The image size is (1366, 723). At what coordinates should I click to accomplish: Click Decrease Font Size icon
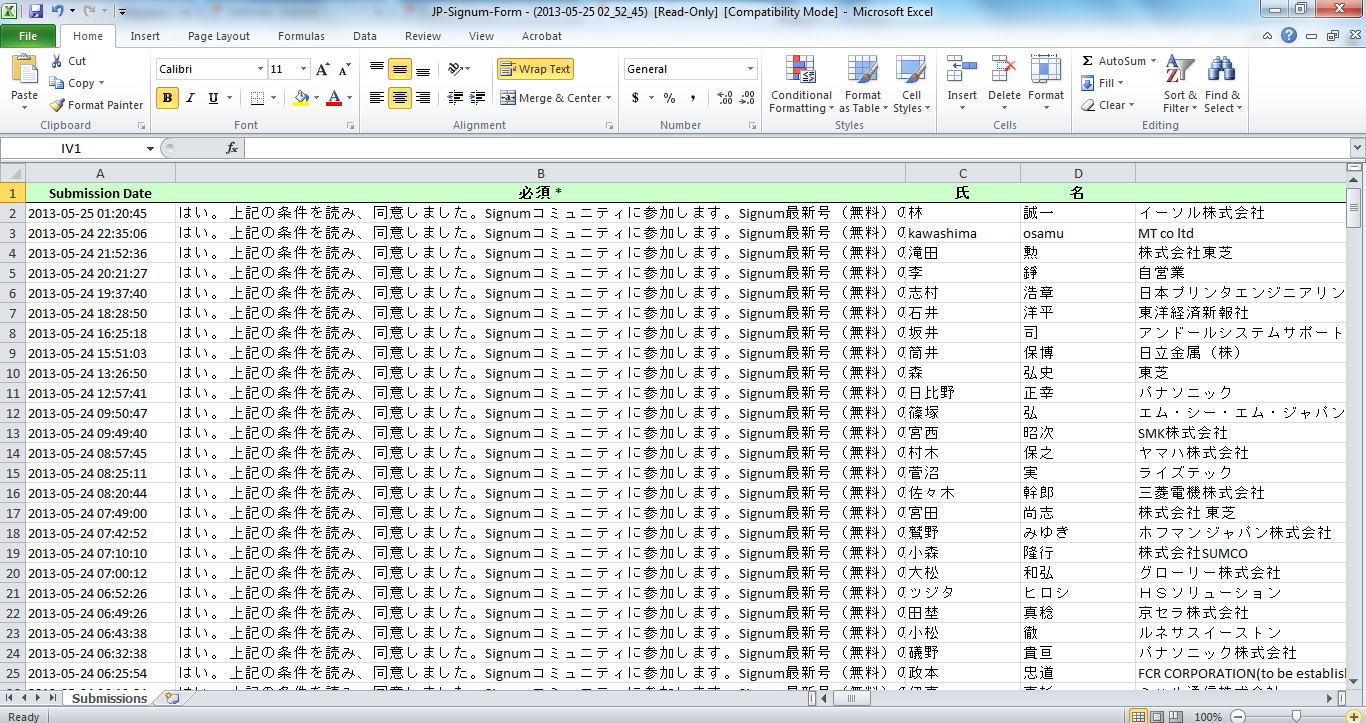(344, 70)
